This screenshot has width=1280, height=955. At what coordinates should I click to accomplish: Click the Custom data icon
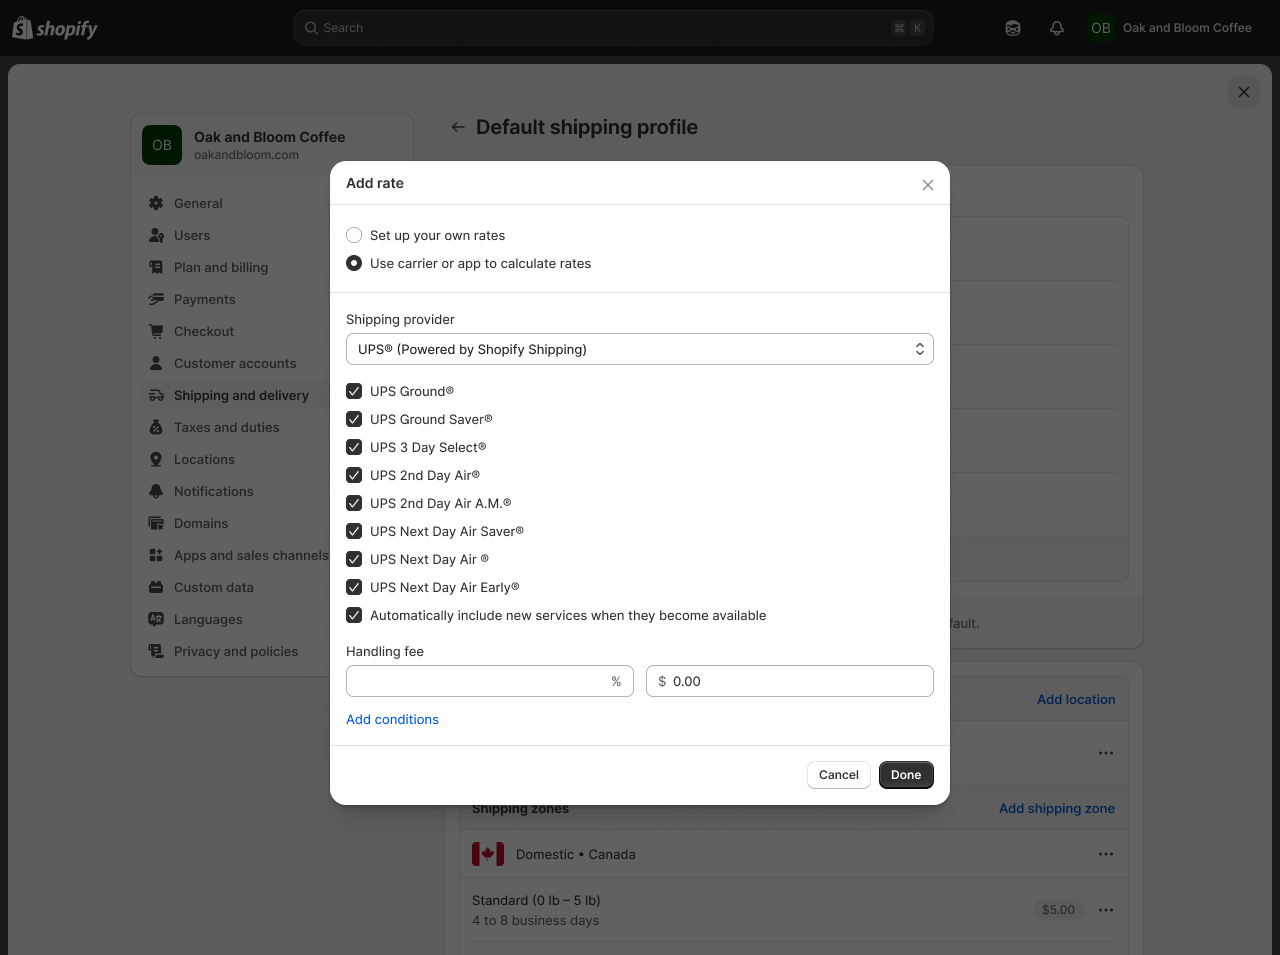(156, 587)
